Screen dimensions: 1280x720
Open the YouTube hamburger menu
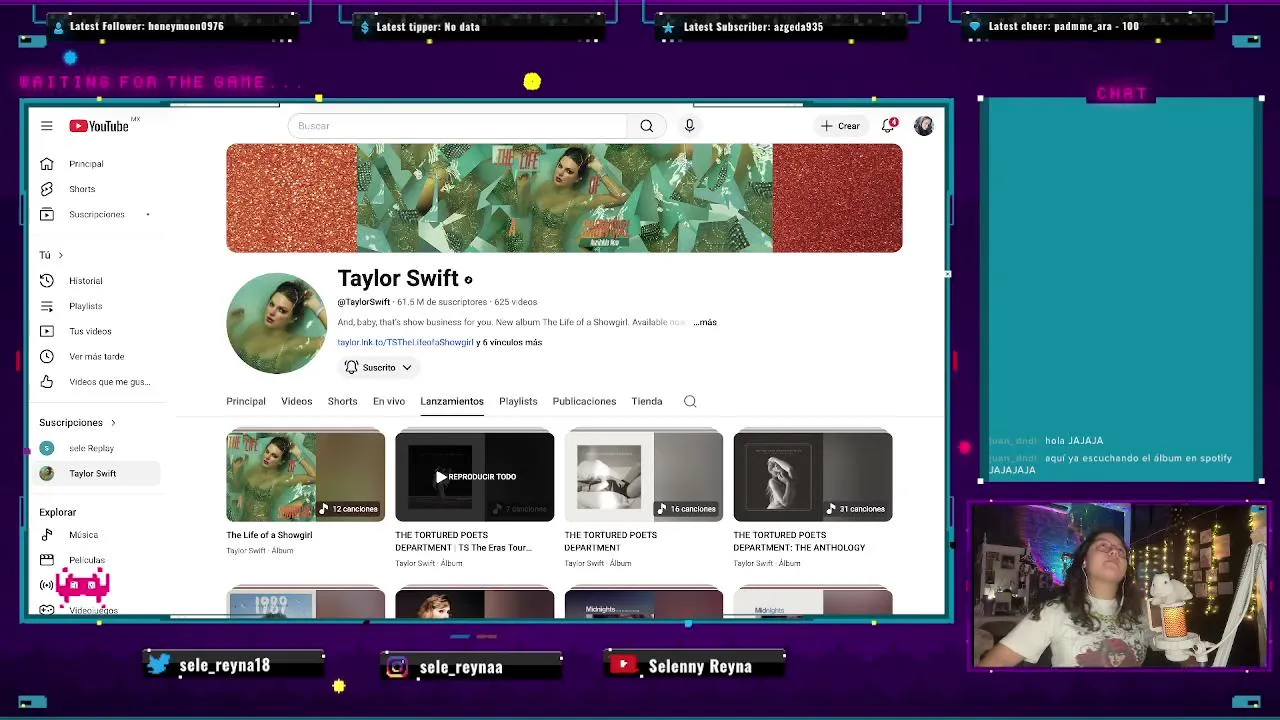[x=46, y=126]
